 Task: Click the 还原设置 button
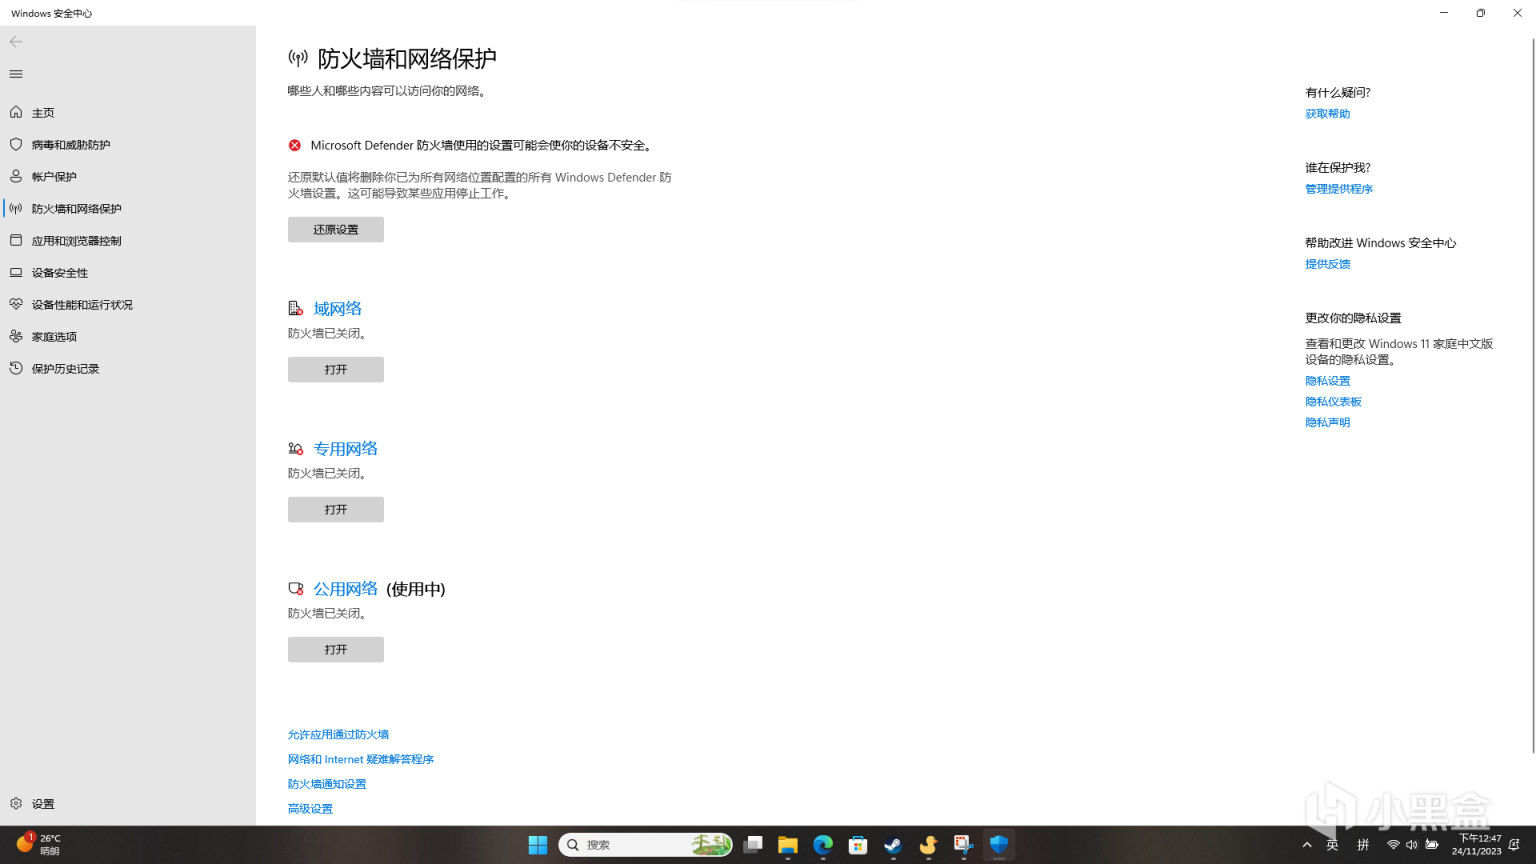coord(336,229)
